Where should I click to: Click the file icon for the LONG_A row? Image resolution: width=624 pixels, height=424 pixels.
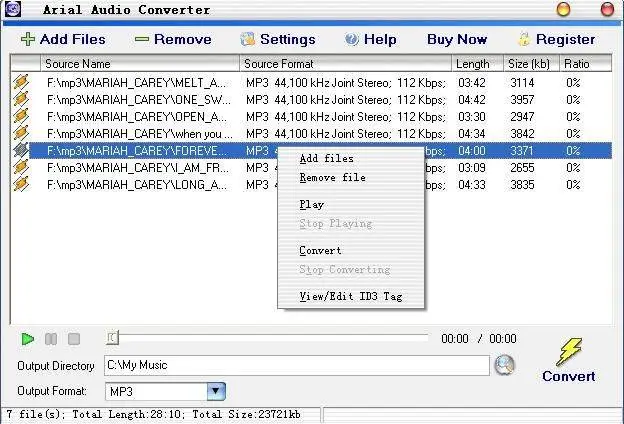[21, 185]
